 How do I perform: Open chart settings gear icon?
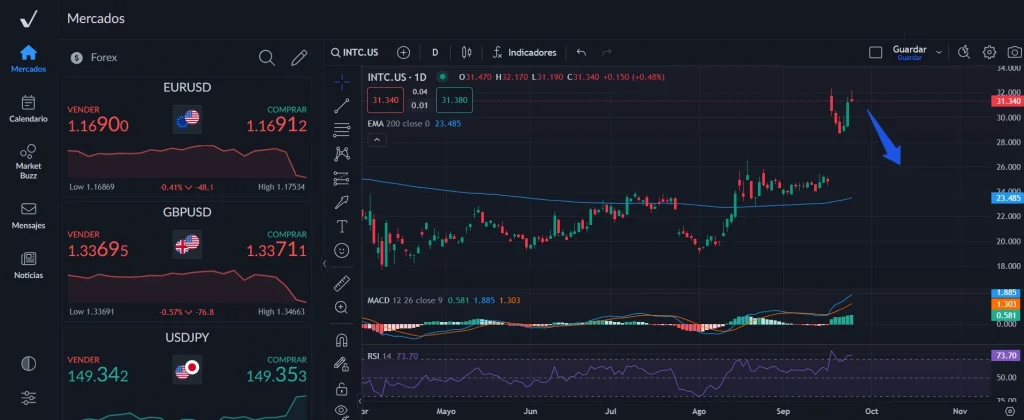pyautogui.click(x=989, y=52)
